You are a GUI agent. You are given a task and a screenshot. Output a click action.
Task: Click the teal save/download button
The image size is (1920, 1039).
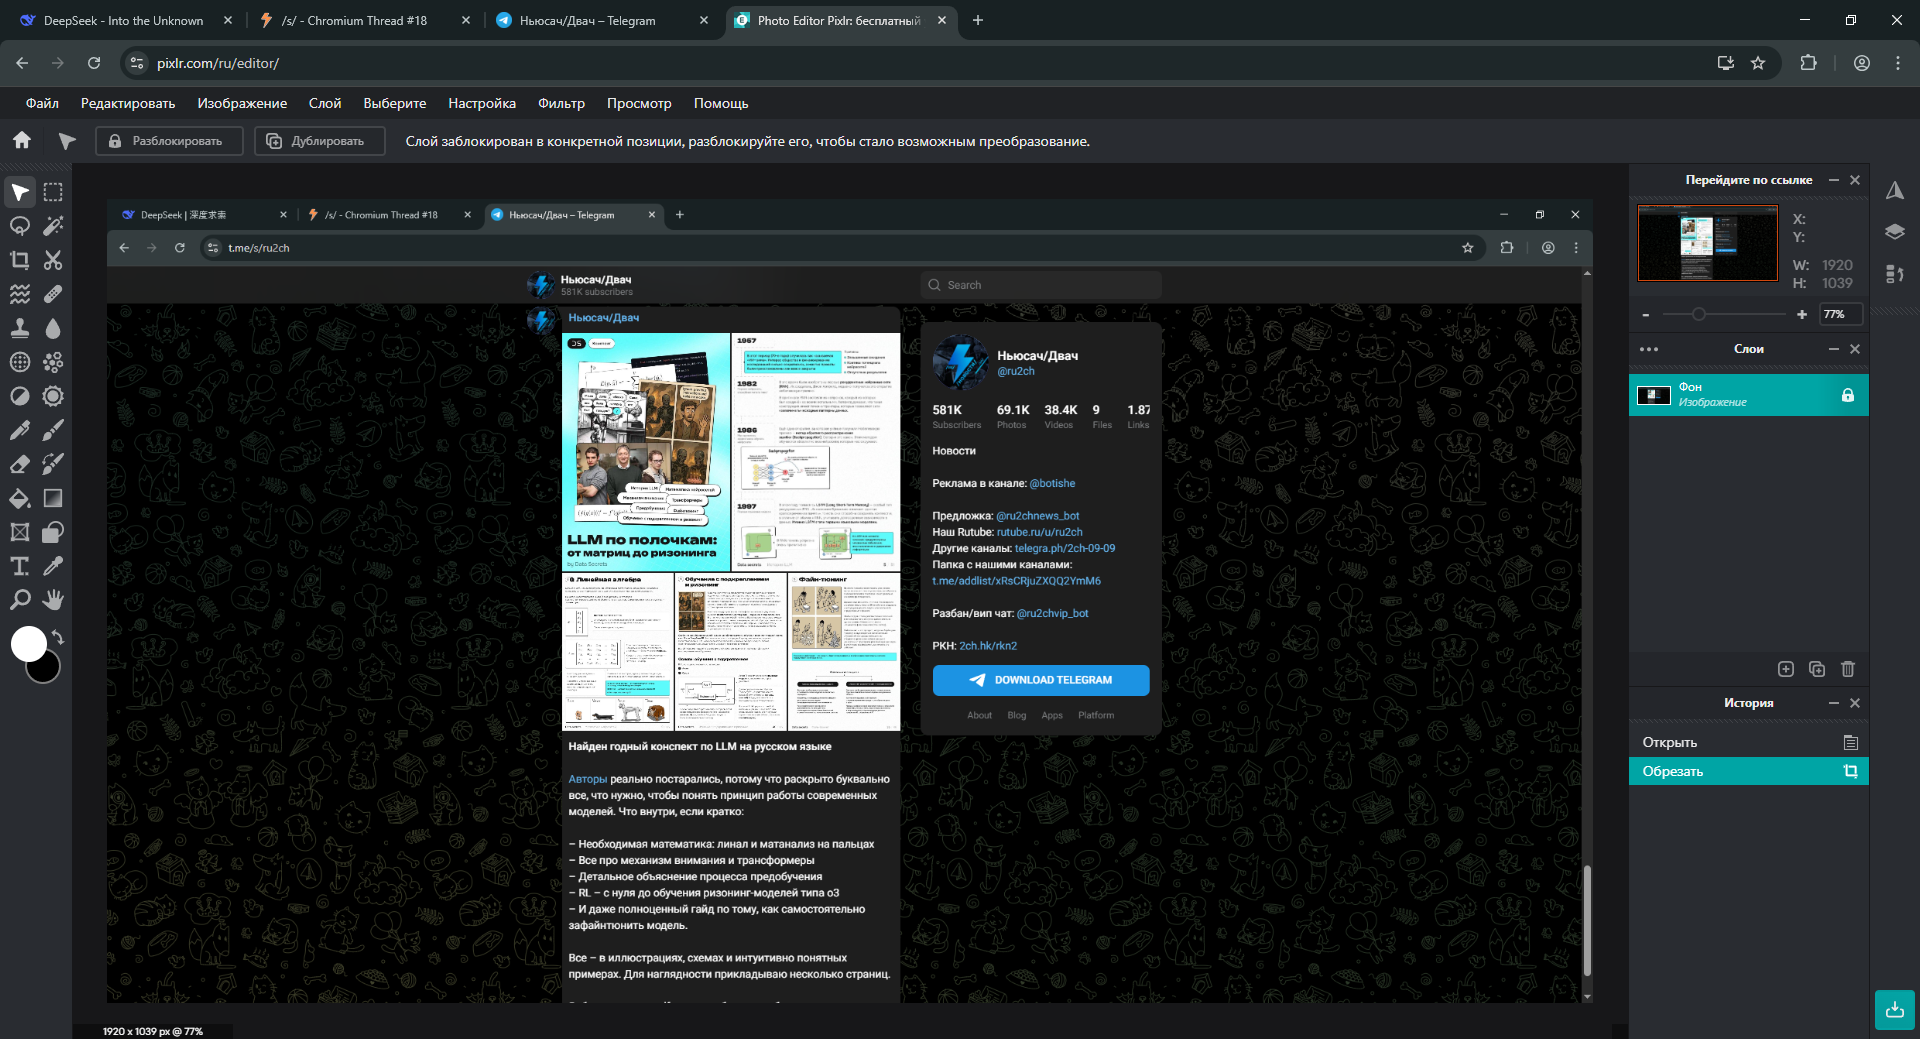pos(1895,1010)
